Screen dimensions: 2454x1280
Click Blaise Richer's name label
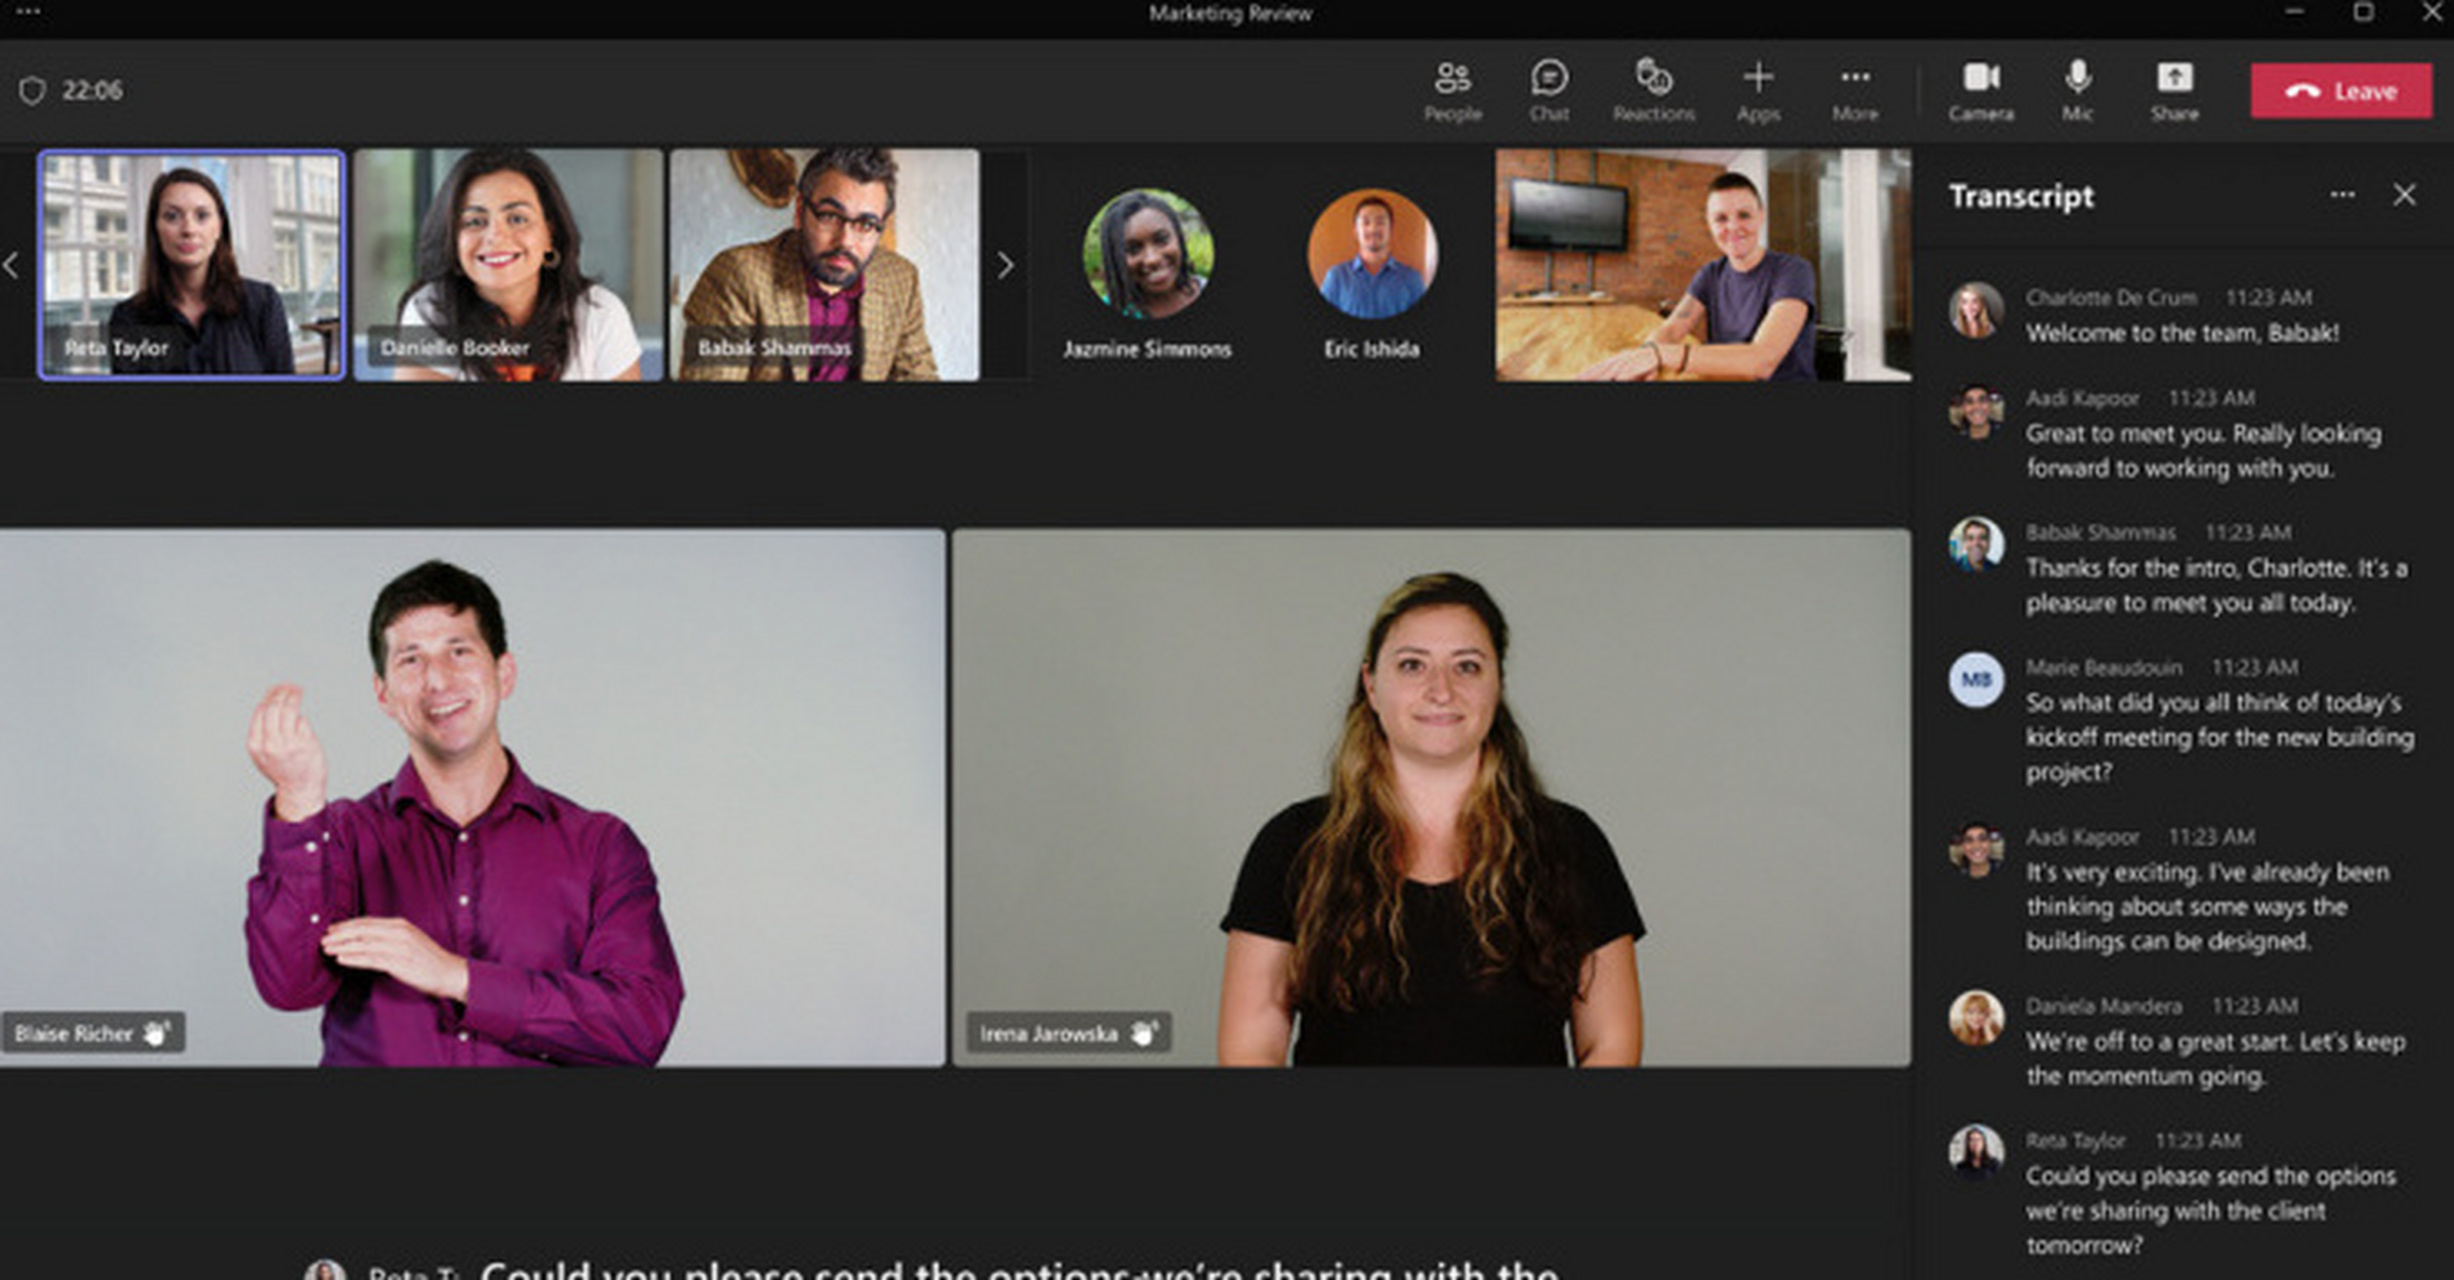74,1033
